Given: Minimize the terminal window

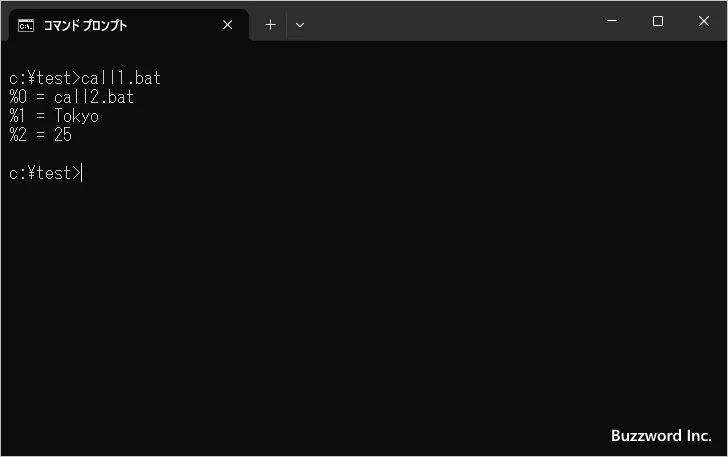Looking at the screenshot, I should 611,21.
